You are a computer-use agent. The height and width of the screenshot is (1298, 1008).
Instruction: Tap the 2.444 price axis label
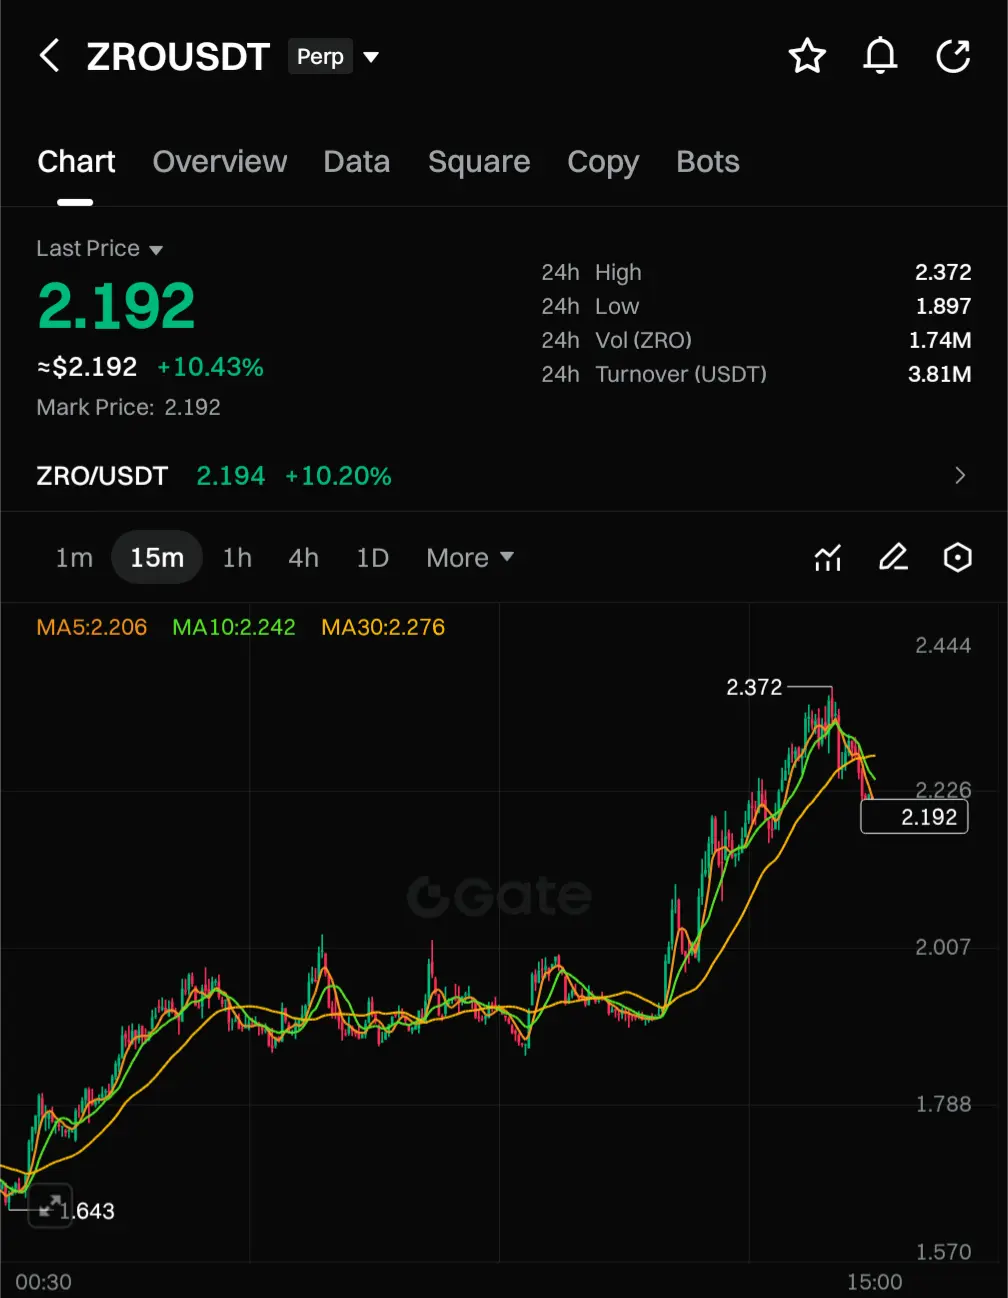943,645
